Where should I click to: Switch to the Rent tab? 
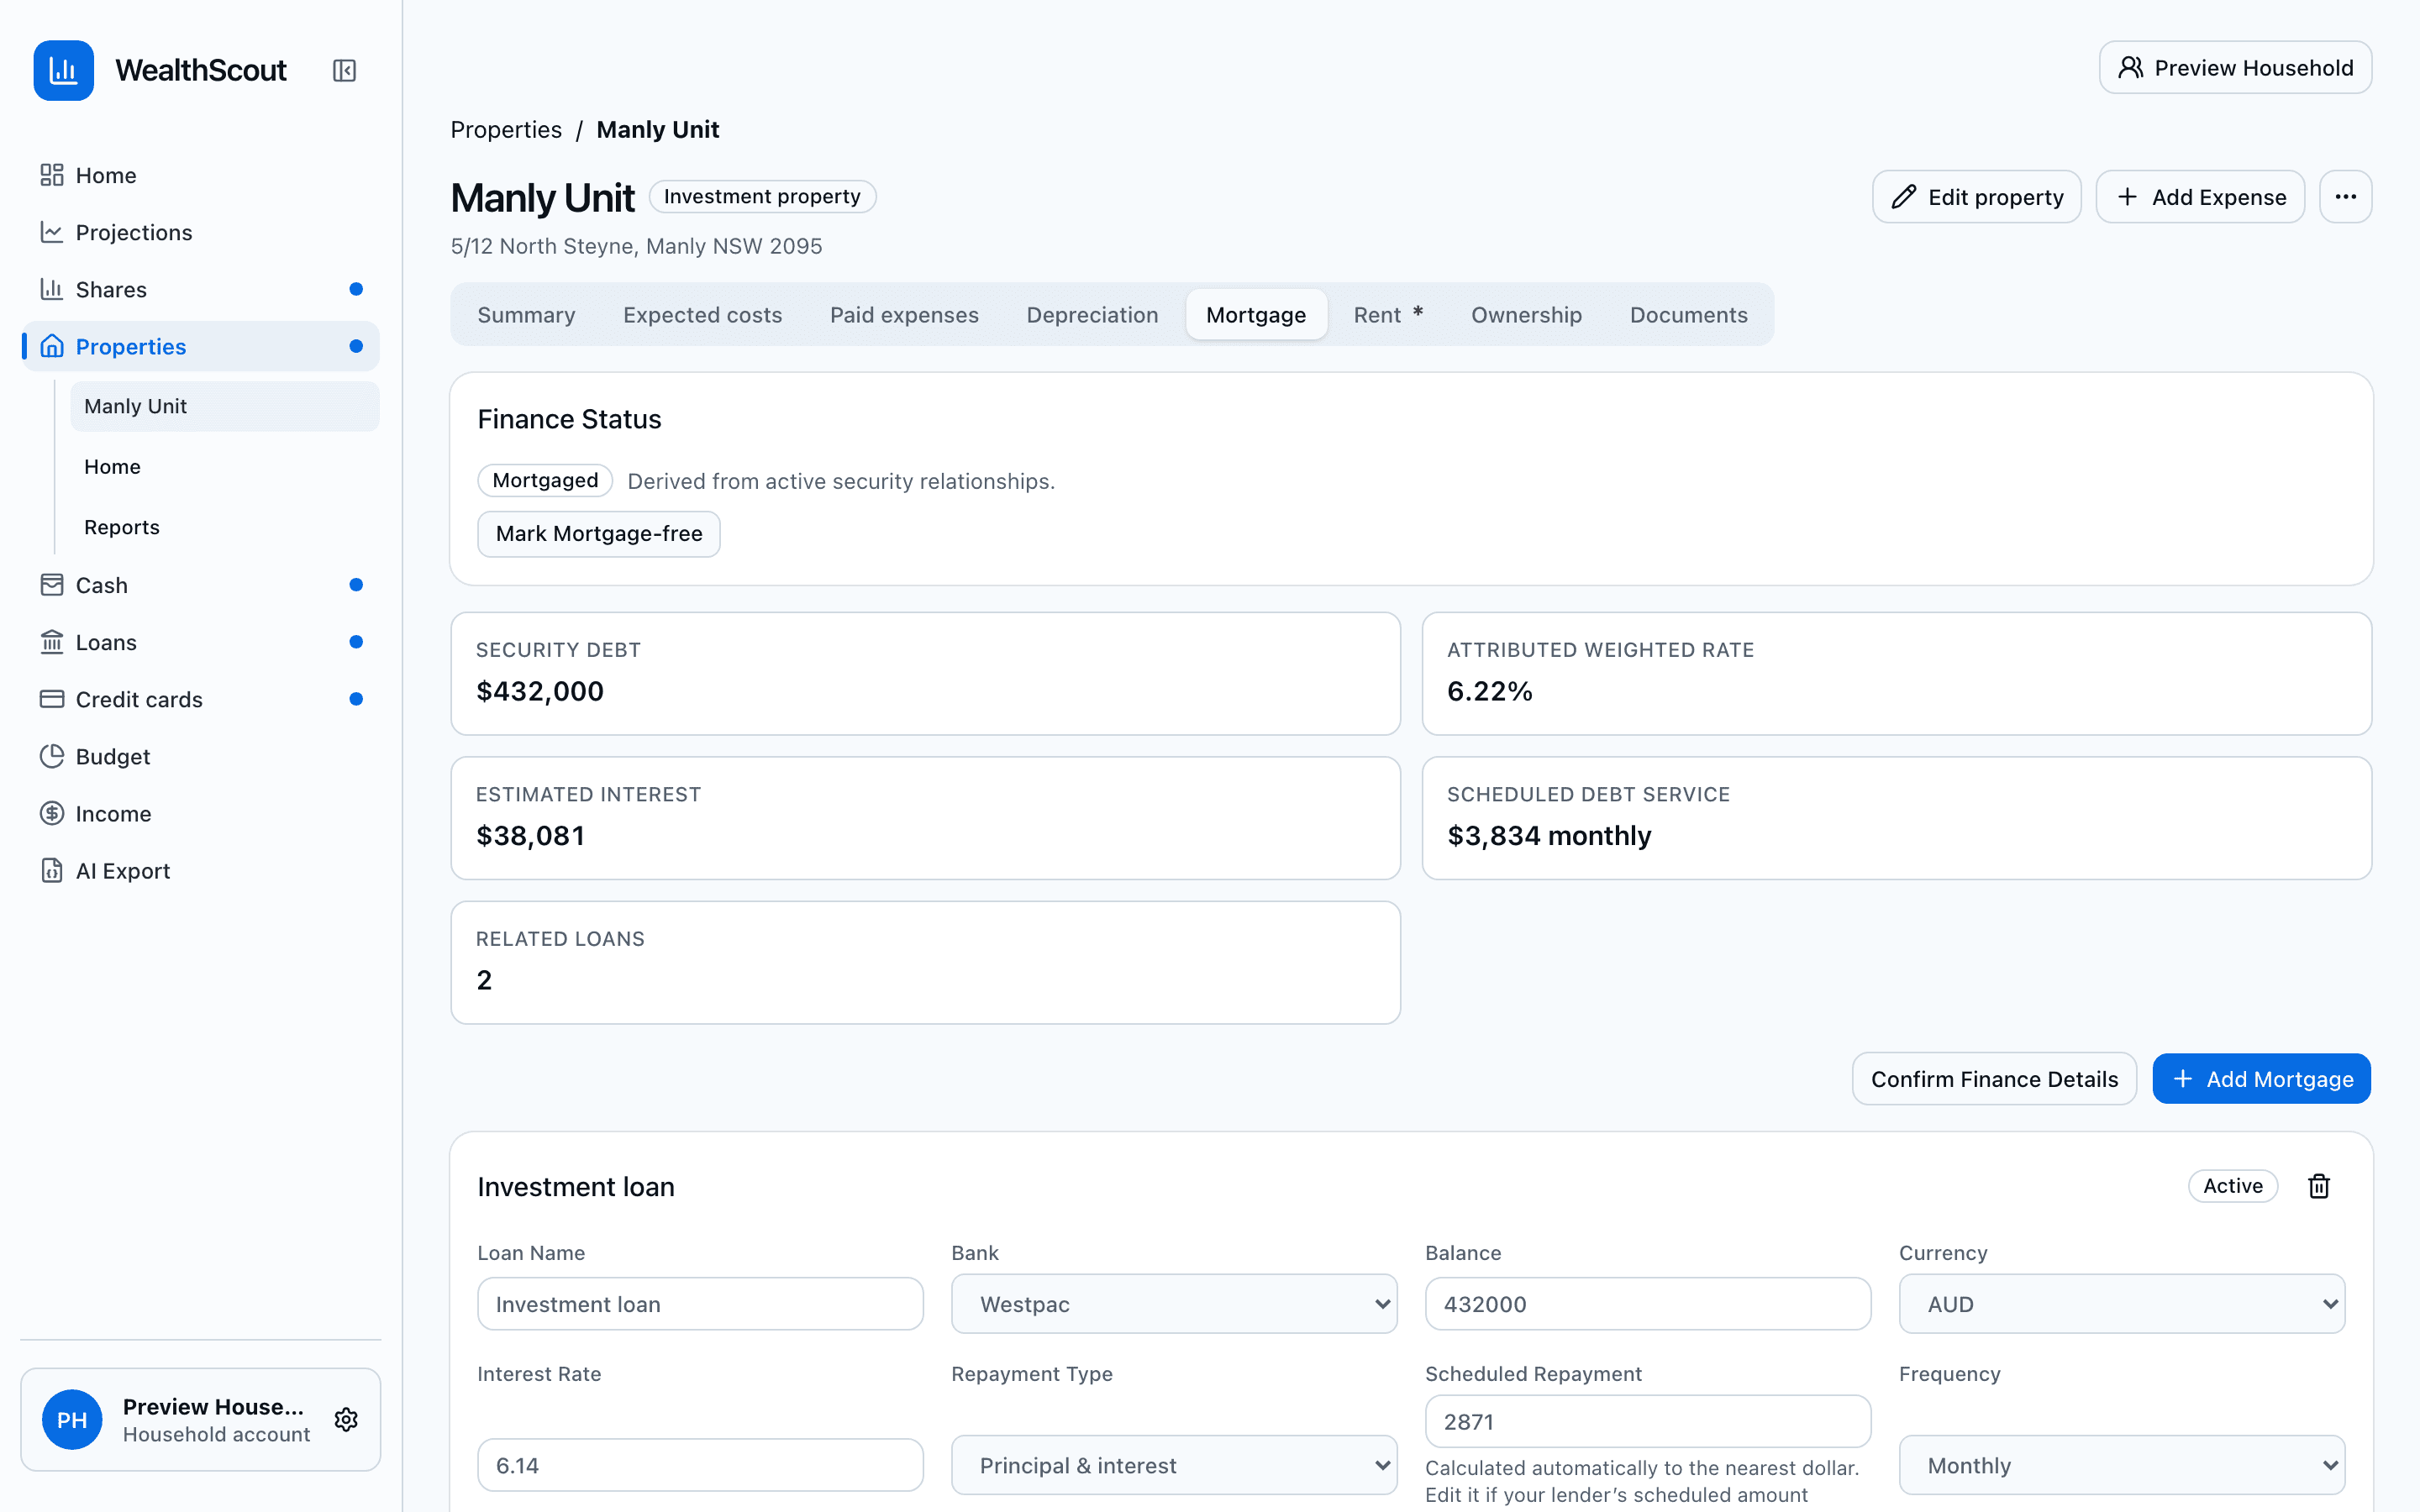click(1388, 315)
